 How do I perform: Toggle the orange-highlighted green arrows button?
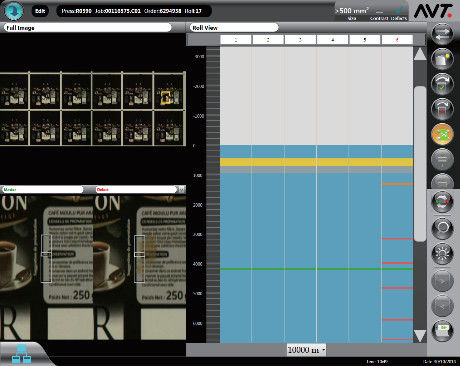click(442, 134)
